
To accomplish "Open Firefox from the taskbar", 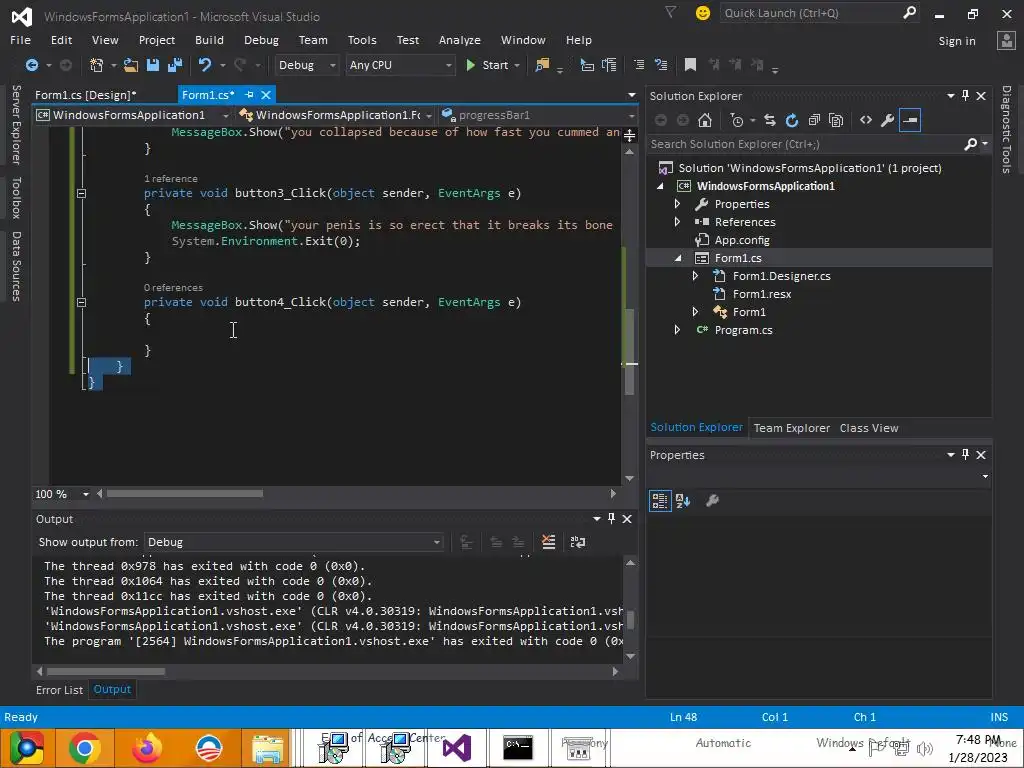I will pos(146,748).
